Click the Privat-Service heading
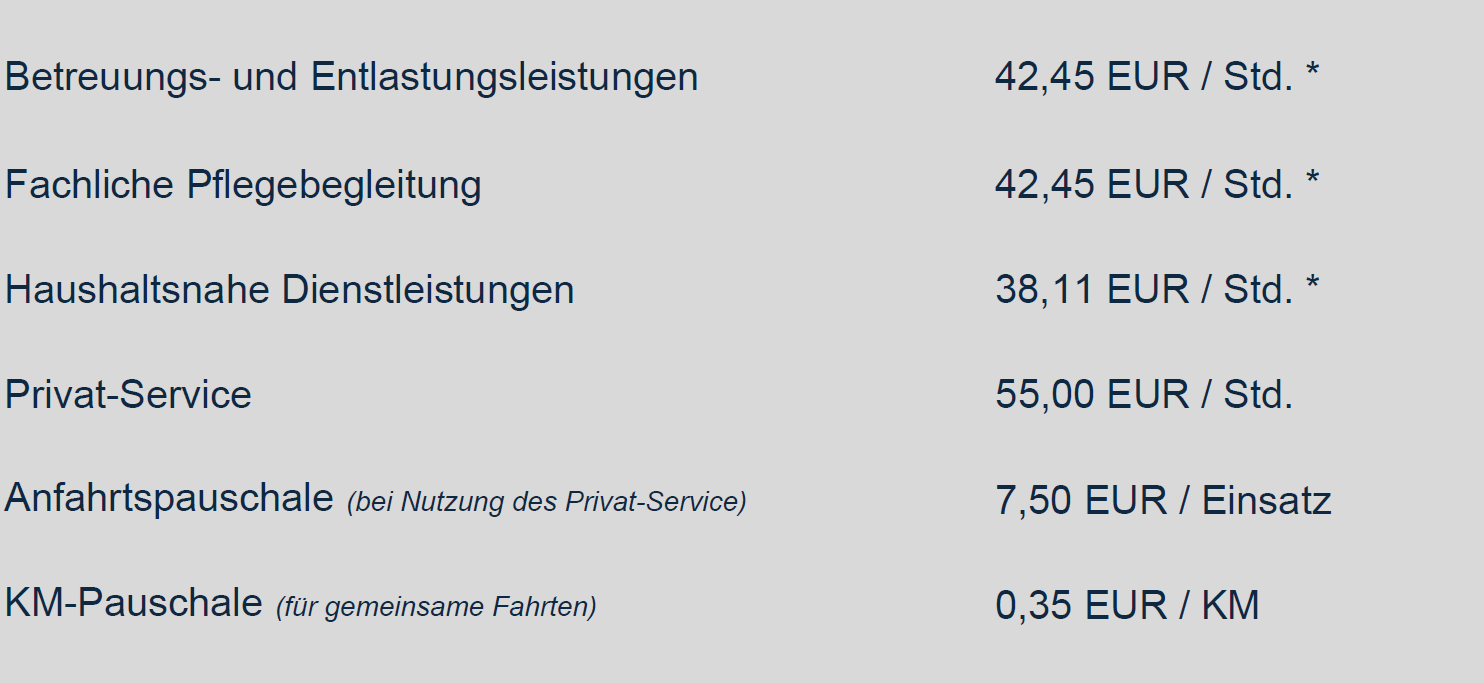This screenshot has width=1484, height=683. point(128,394)
